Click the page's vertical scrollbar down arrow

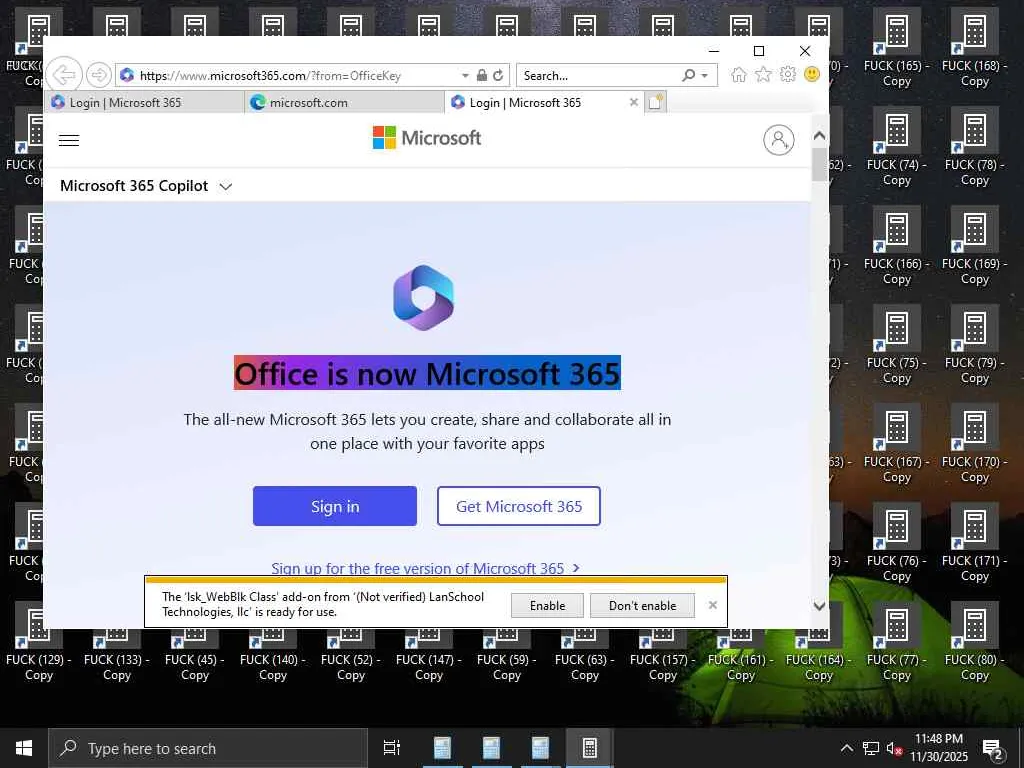[x=820, y=606]
